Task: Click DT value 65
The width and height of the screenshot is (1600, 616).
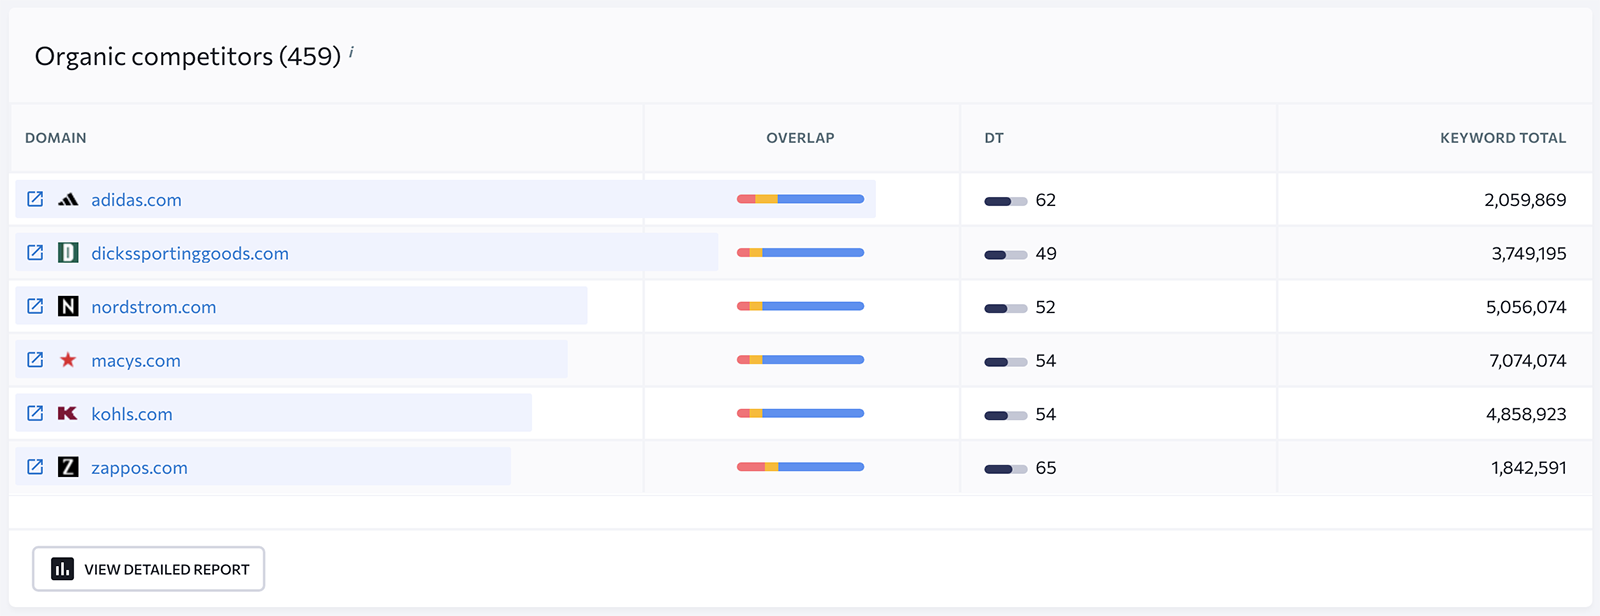Action: pos(1046,468)
